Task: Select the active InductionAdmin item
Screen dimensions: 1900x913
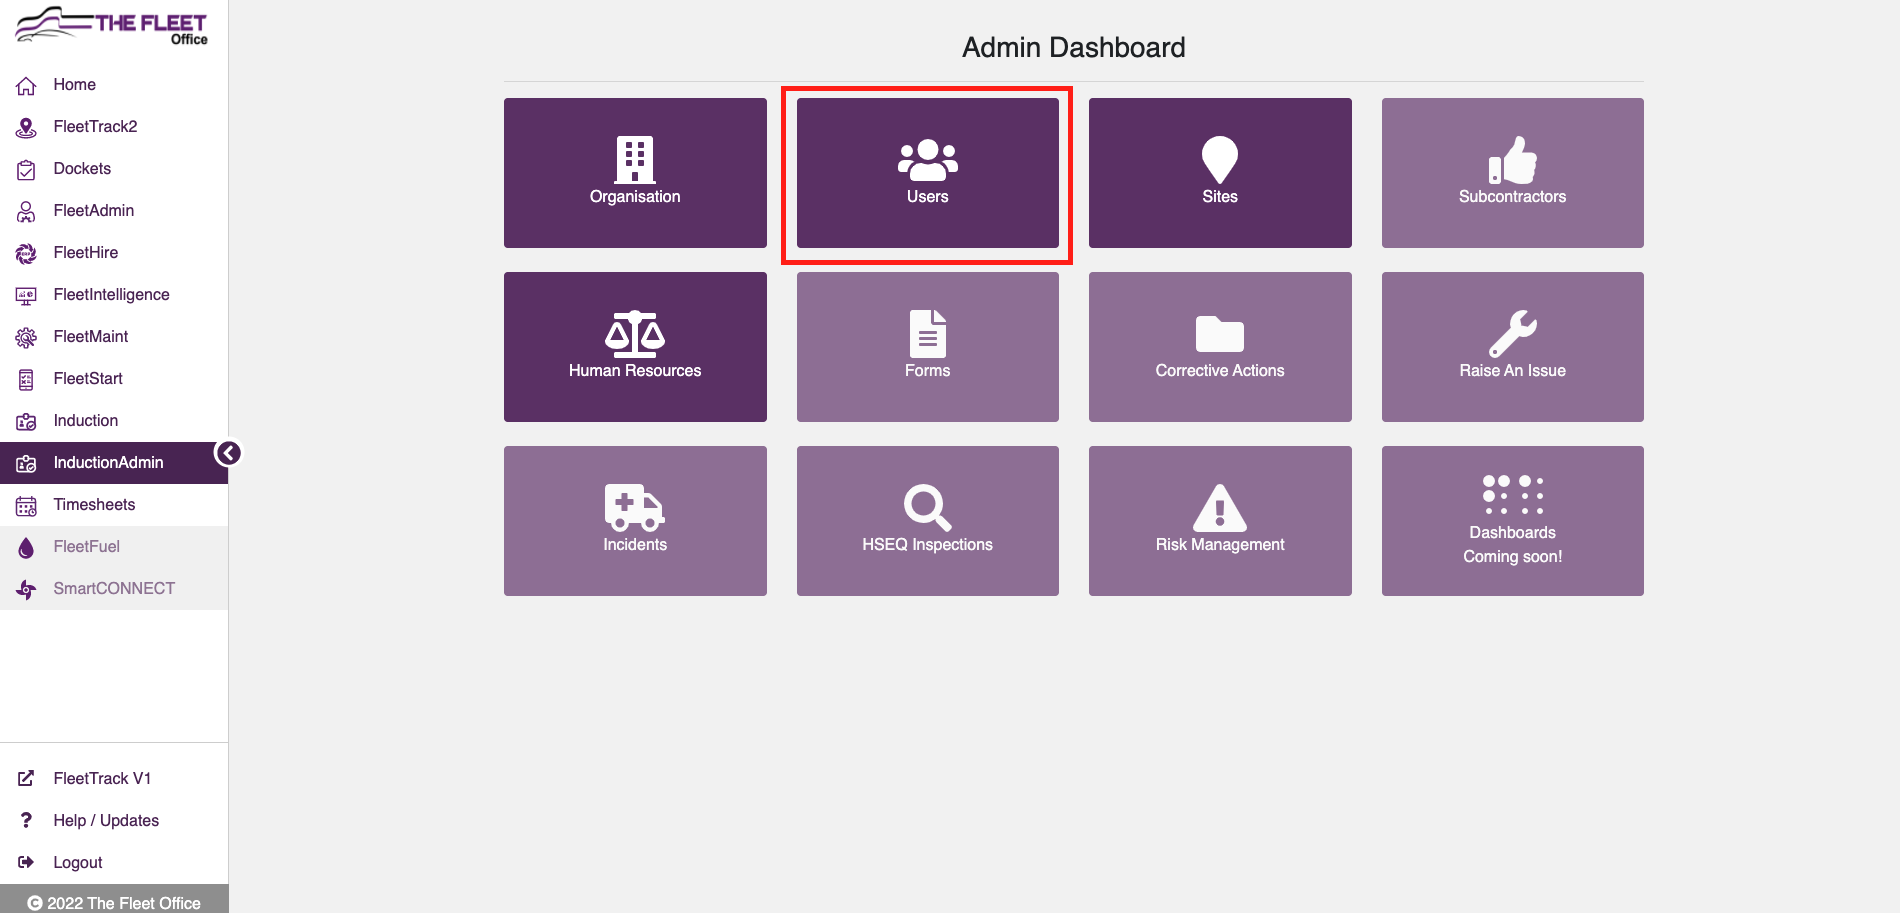Action: (x=114, y=463)
